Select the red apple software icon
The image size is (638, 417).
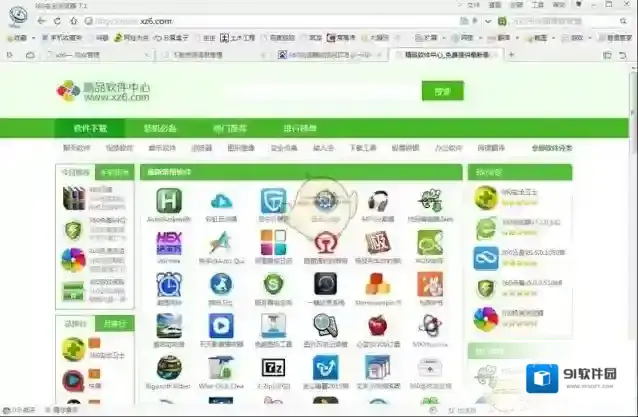(x=377, y=324)
